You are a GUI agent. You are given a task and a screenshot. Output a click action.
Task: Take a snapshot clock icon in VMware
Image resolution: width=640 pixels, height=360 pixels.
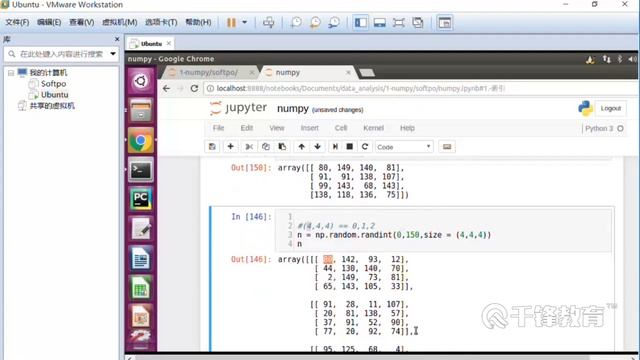296,22
